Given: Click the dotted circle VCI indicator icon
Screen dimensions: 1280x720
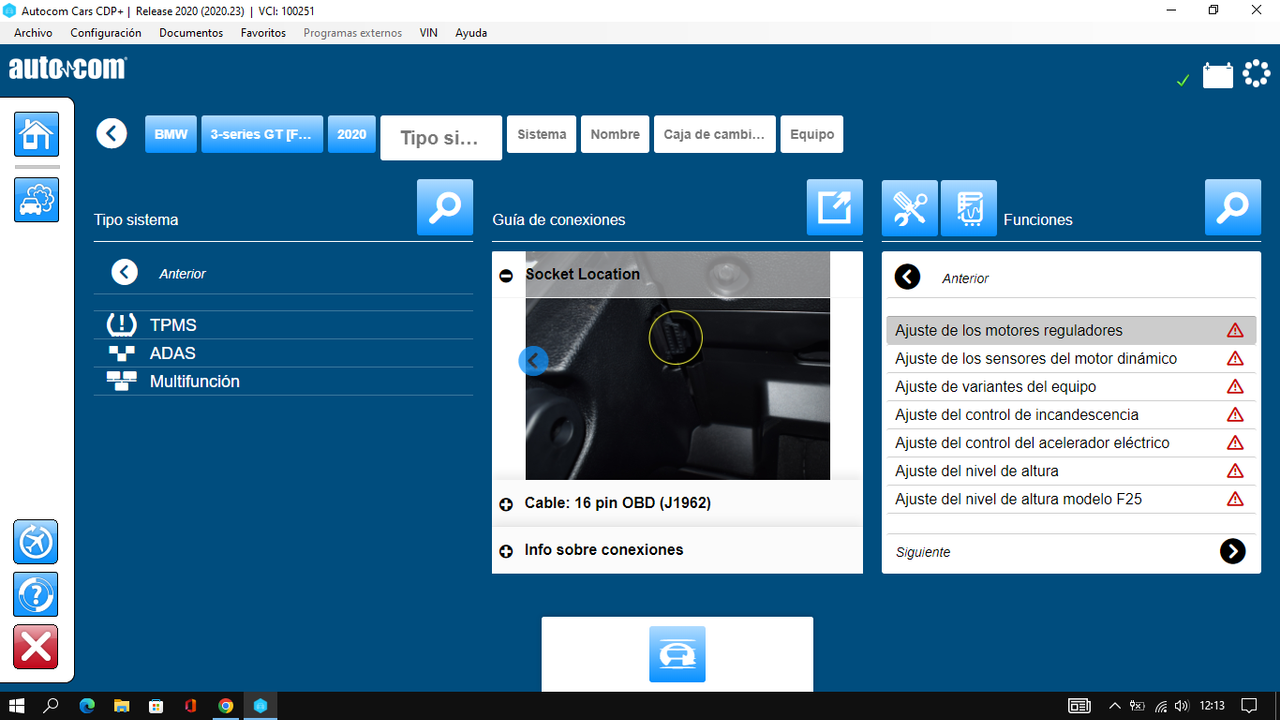Looking at the screenshot, I should (x=1256, y=75).
